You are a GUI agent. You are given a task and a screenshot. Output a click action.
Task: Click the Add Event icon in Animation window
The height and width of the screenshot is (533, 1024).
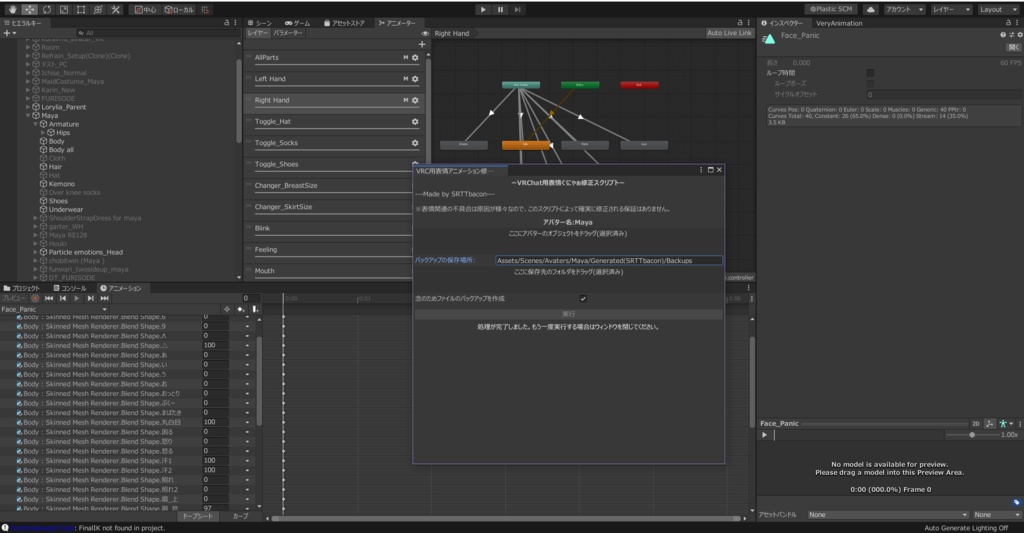[x=255, y=310]
